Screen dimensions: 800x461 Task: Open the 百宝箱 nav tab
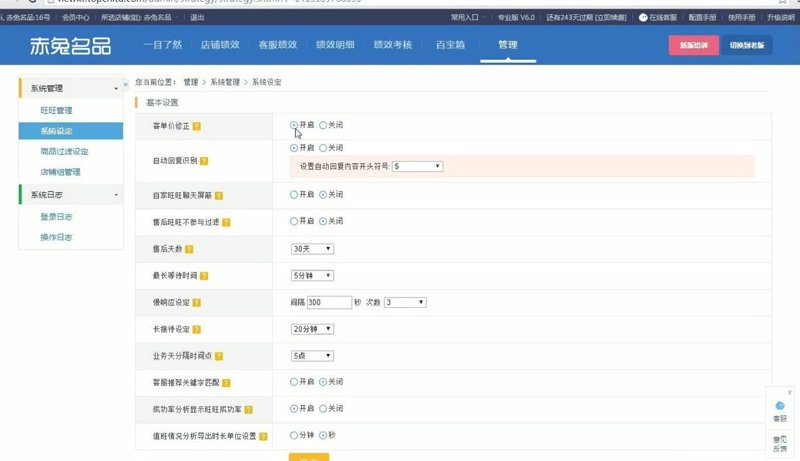(x=451, y=45)
